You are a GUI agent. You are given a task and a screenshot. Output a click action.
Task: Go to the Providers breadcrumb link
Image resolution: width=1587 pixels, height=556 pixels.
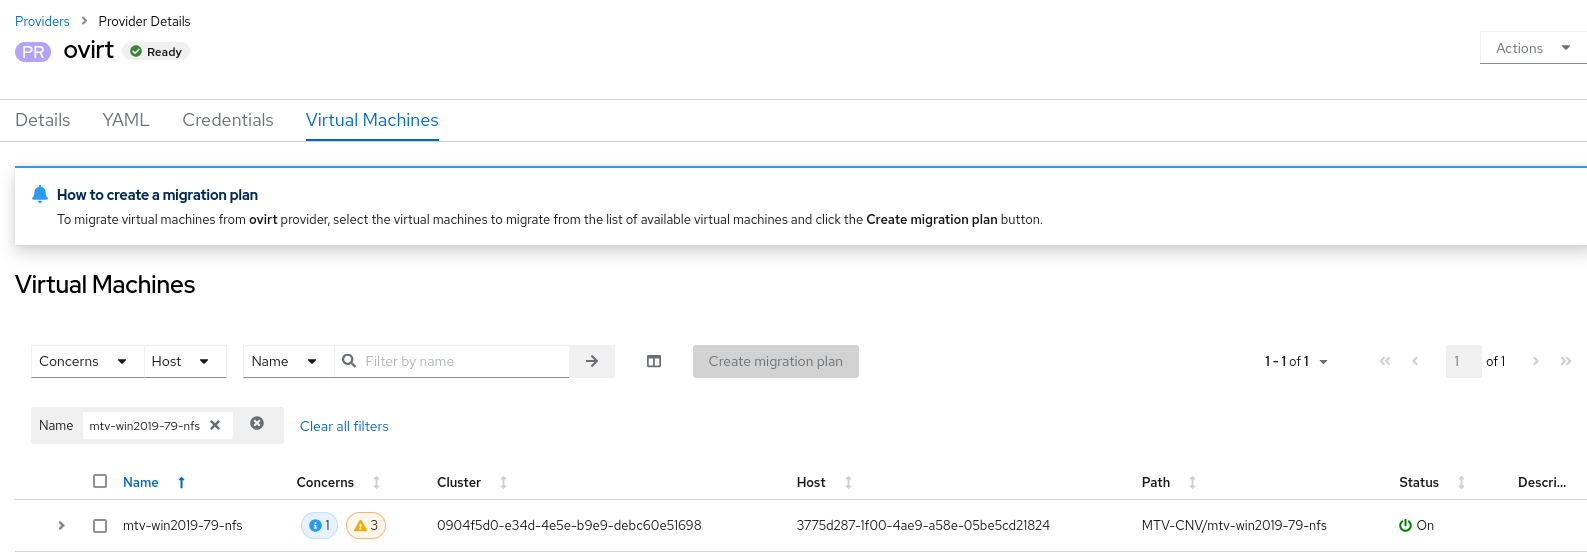pyautogui.click(x=42, y=21)
